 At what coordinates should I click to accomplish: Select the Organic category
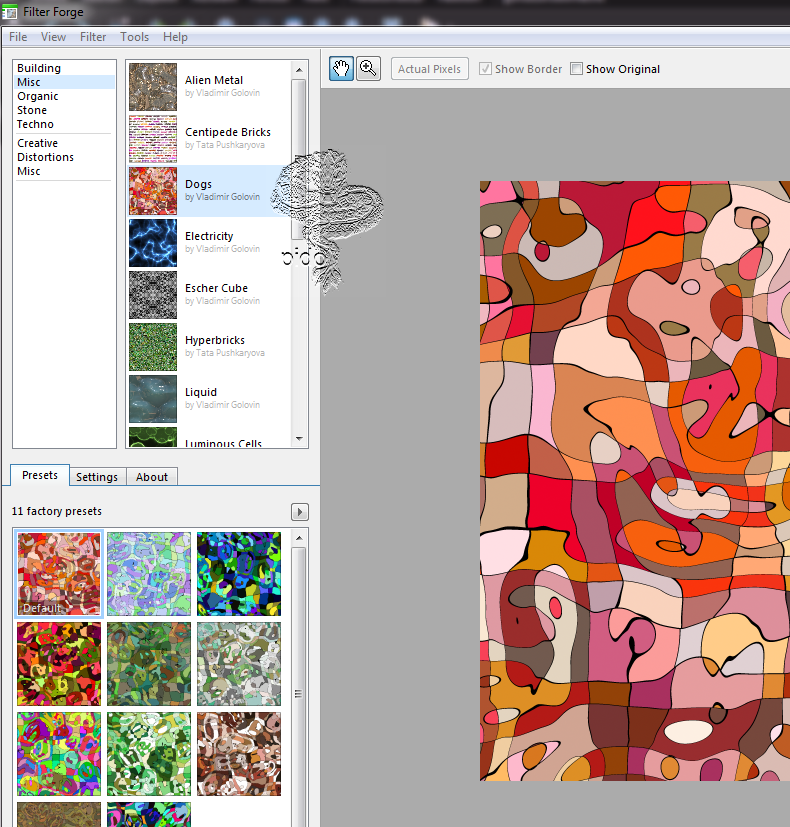tap(38, 96)
